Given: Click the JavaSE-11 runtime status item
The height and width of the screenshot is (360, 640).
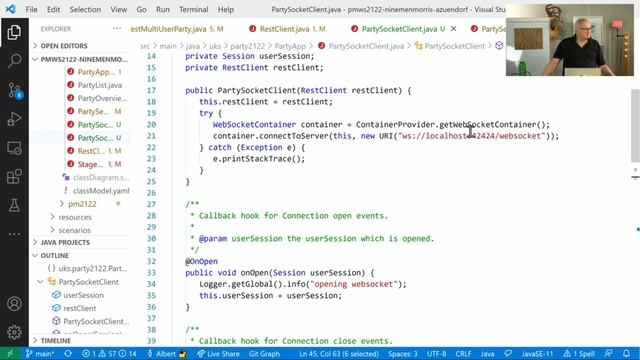Looking at the screenshot, I should tap(537, 354).
